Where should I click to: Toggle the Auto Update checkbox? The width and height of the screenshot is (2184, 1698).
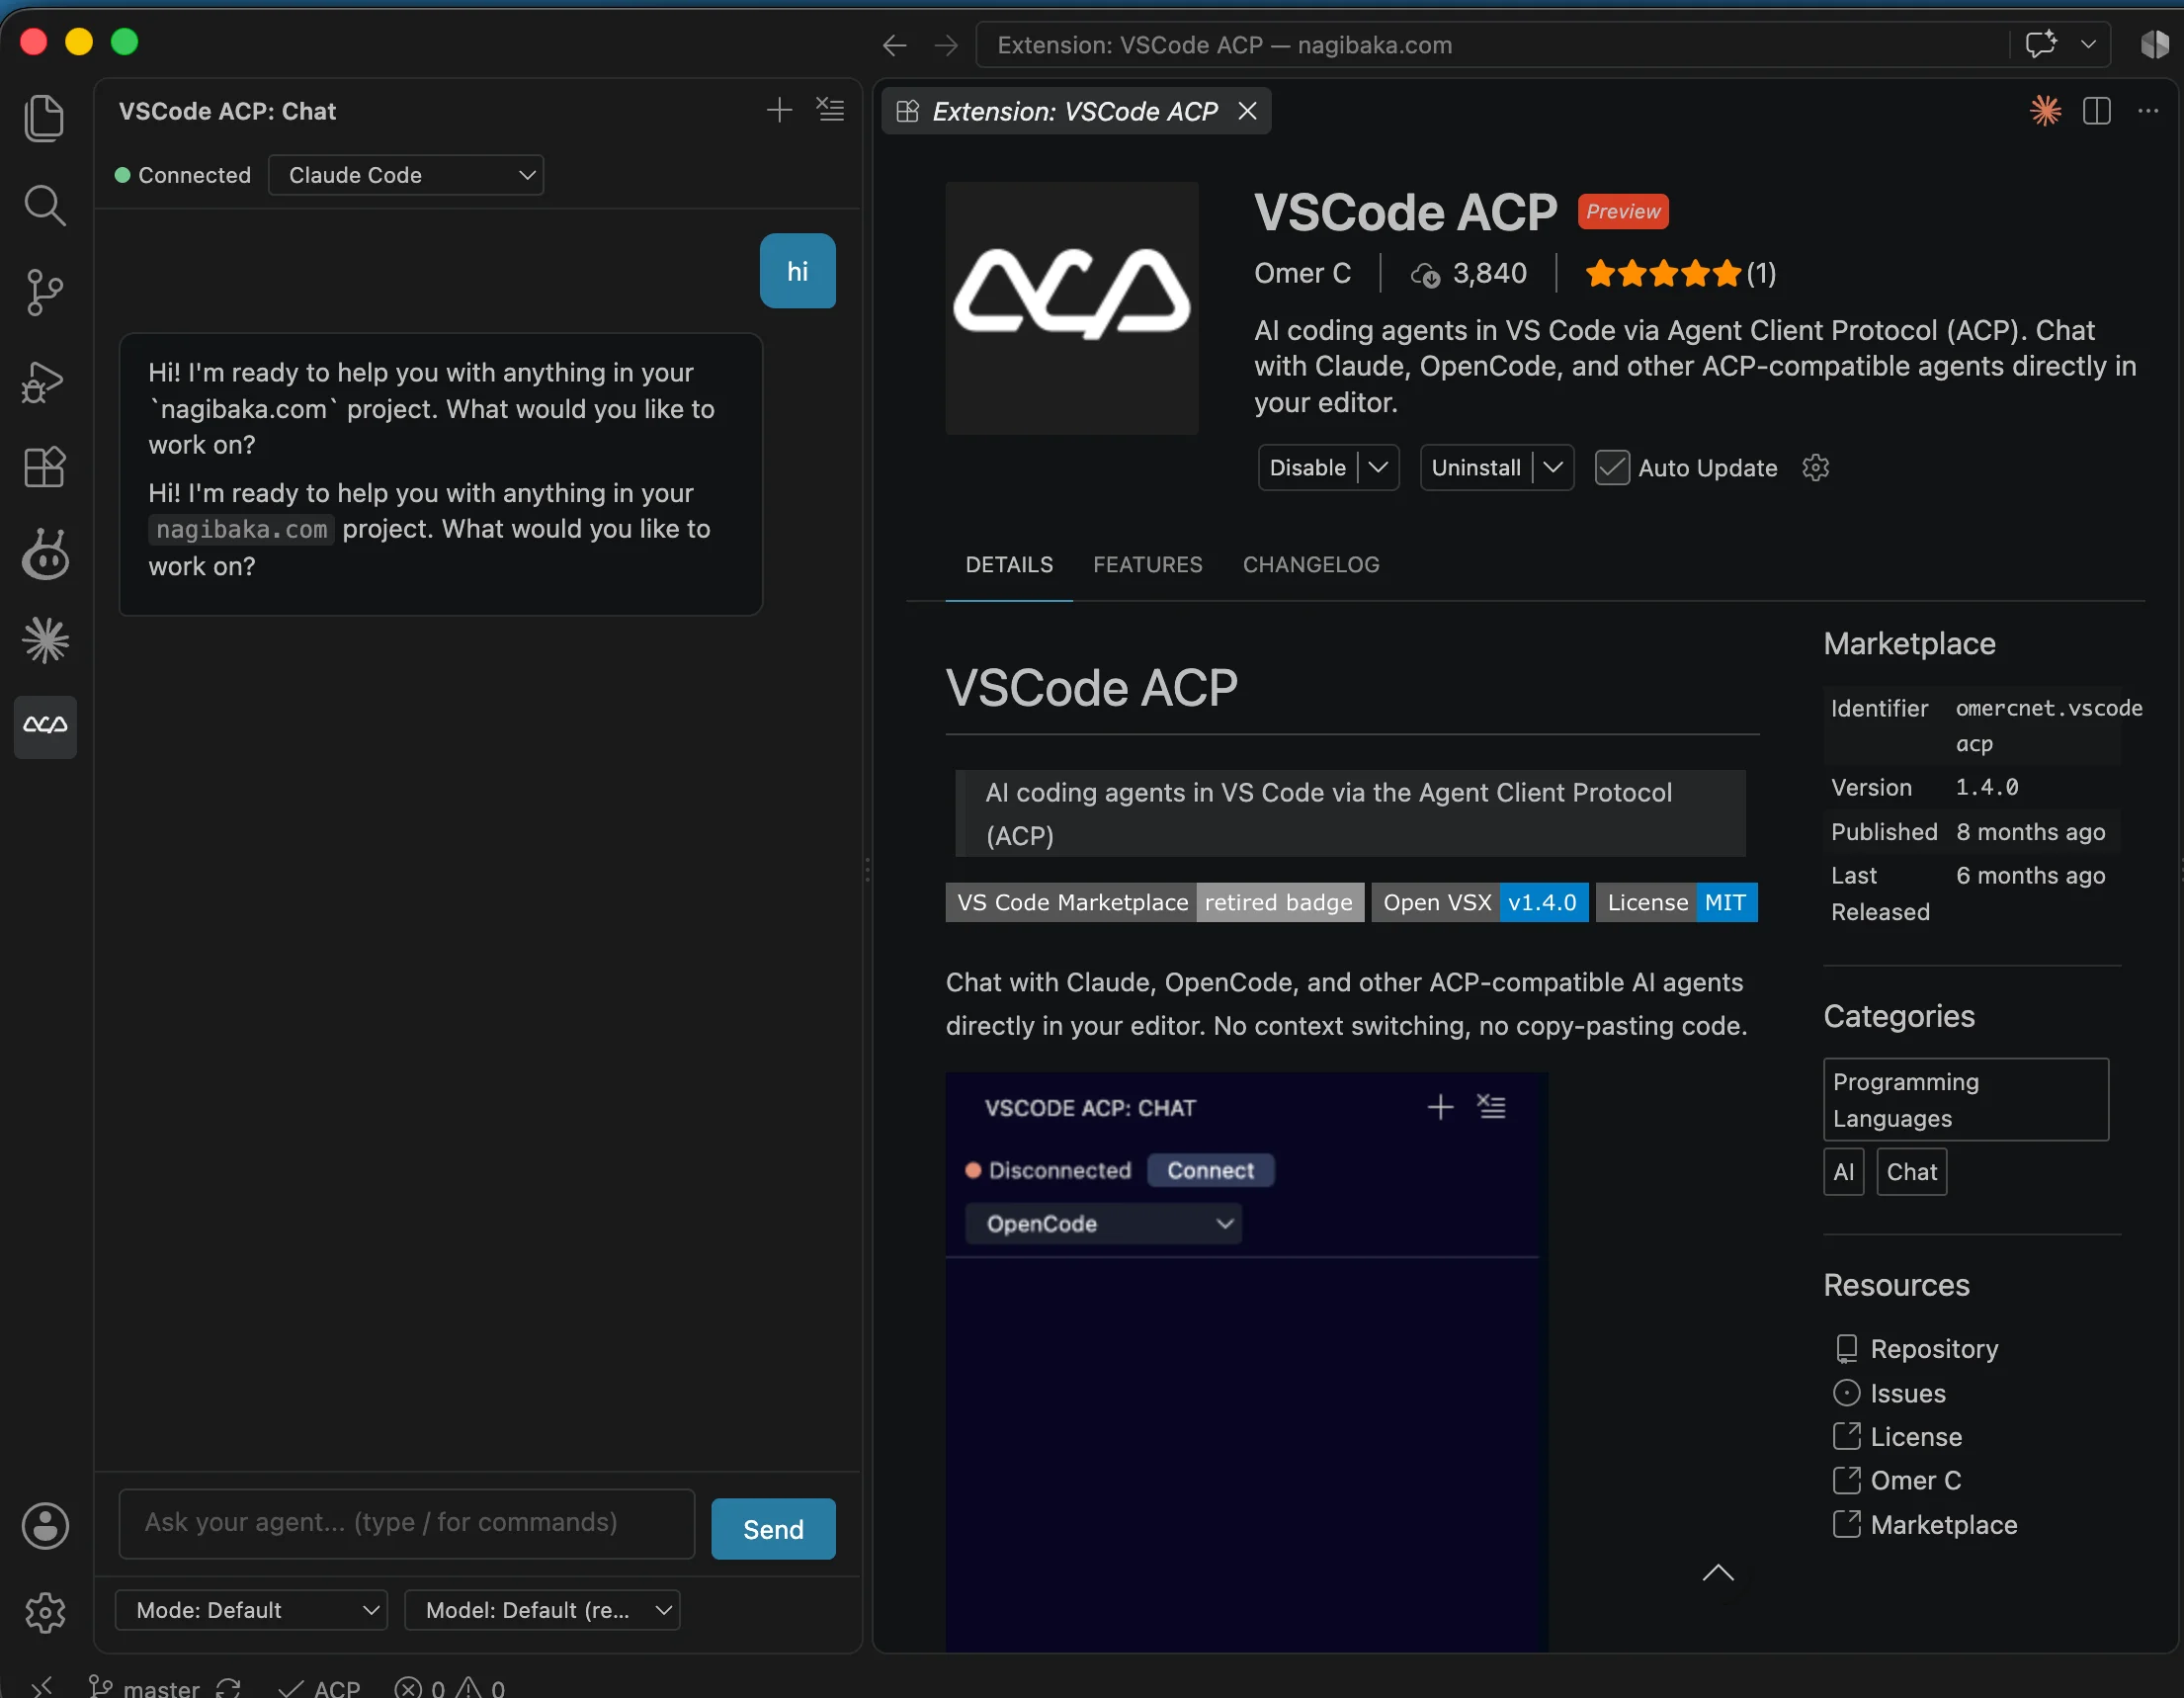click(1611, 467)
